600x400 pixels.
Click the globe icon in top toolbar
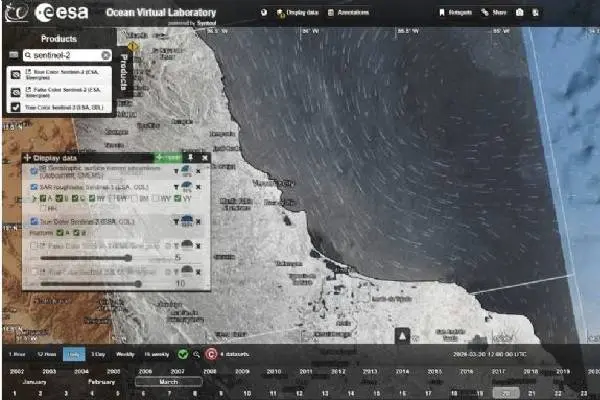263,13
